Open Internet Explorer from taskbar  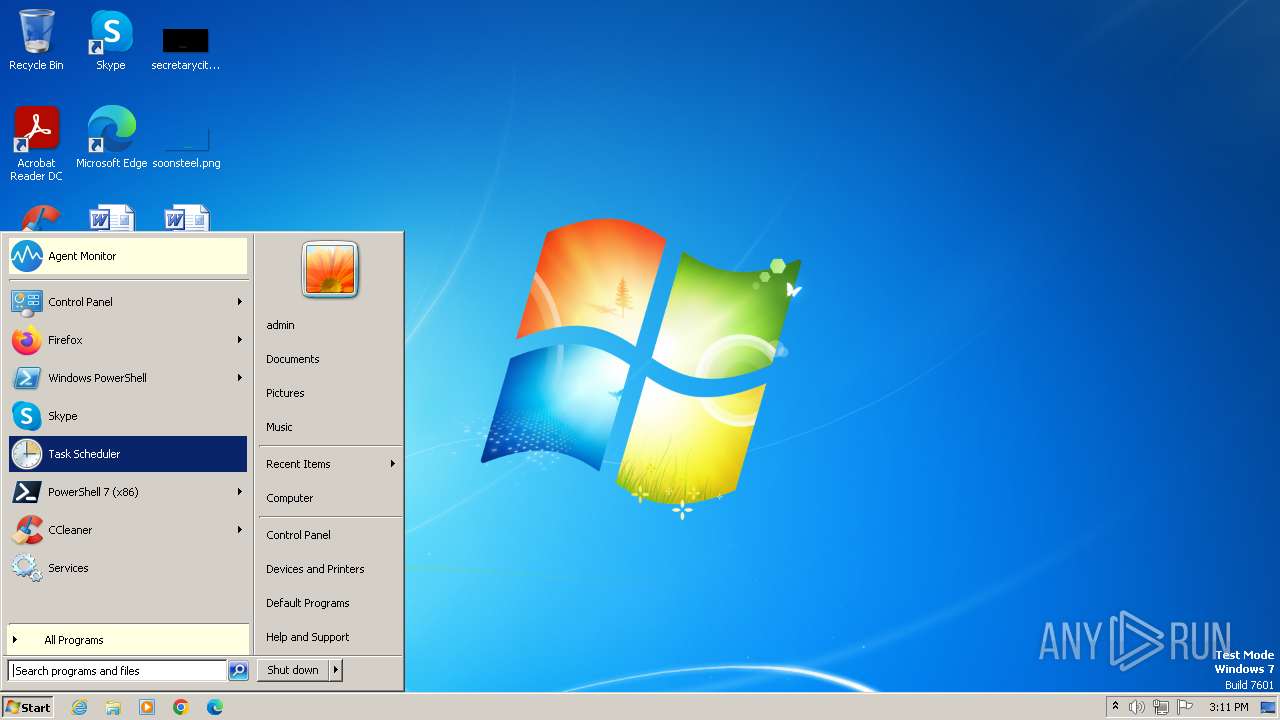point(79,707)
